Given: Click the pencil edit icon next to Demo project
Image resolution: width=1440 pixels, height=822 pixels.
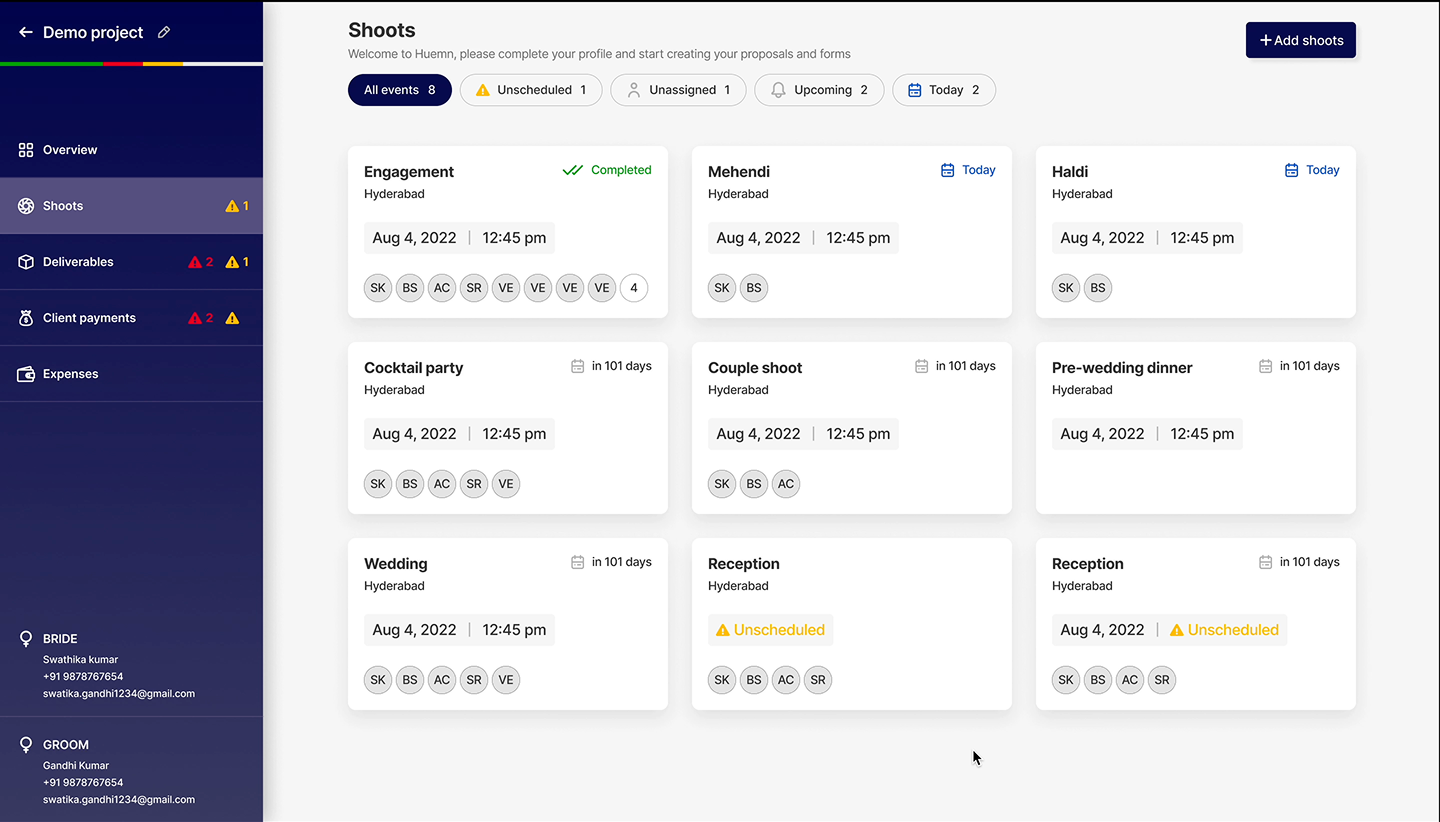Looking at the screenshot, I should 164,32.
